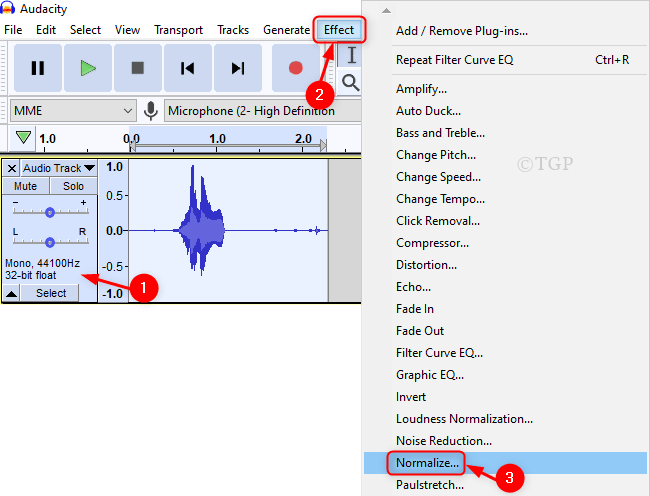Open the MME audio host dropdown
The height and width of the screenshot is (496, 650).
coord(73,111)
